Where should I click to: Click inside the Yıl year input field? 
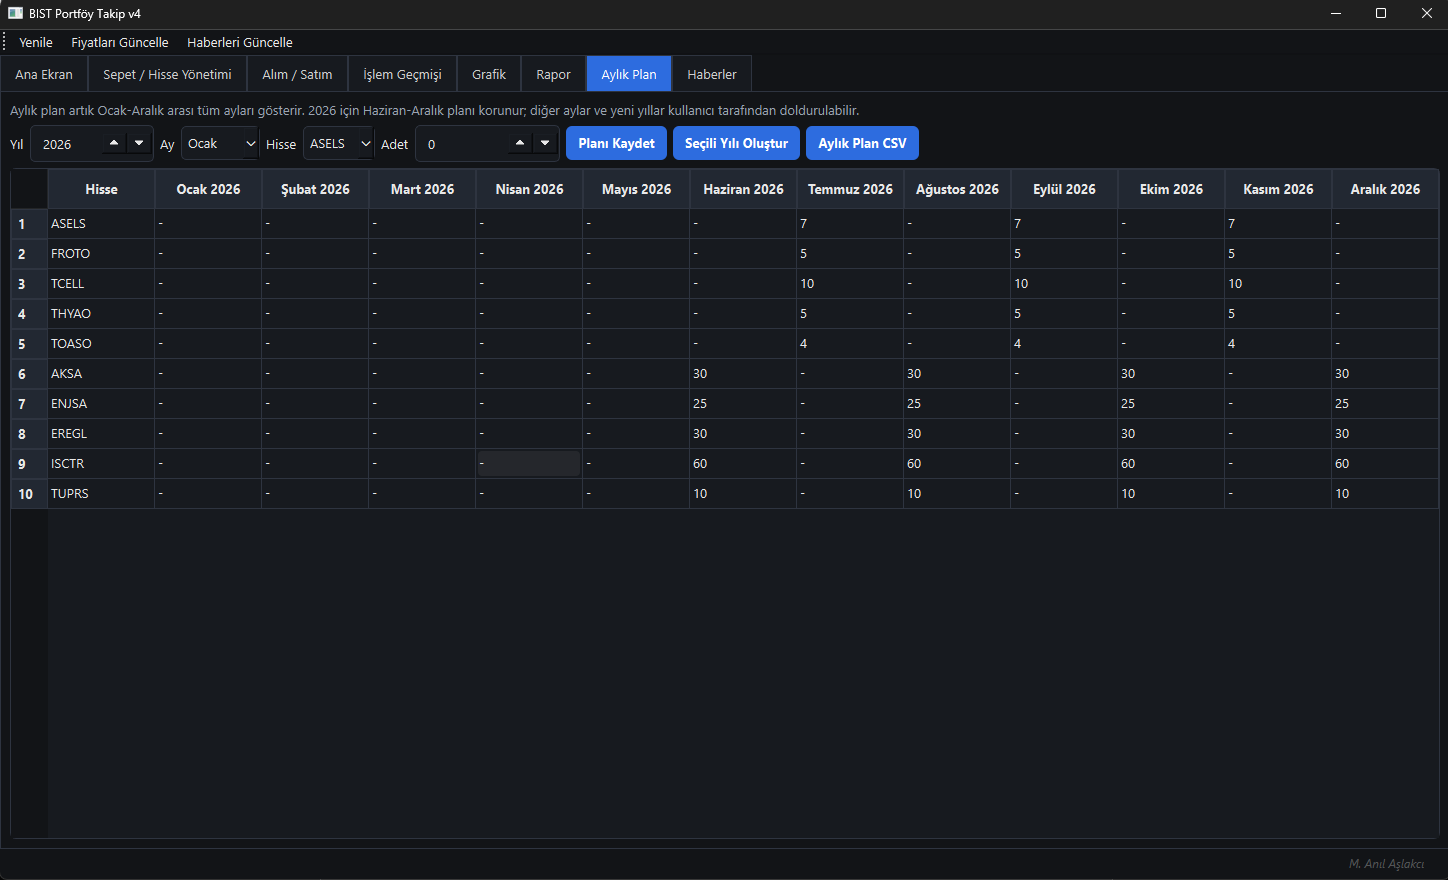[x=67, y=144]
